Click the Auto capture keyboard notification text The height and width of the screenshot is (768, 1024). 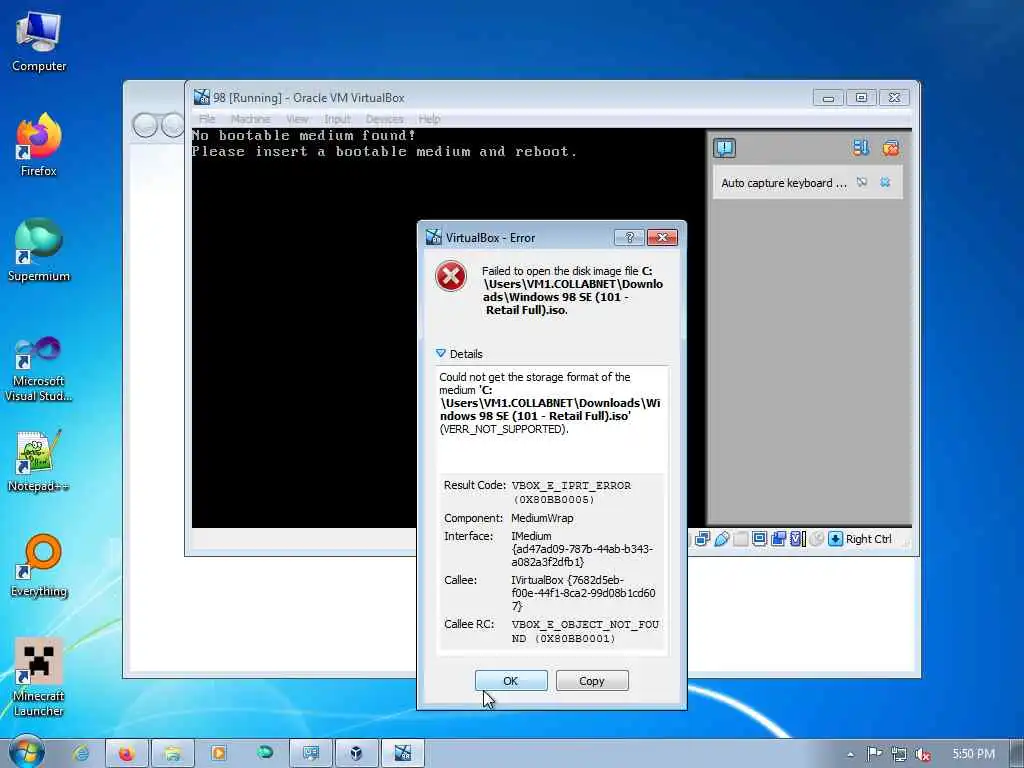(784, 183)
